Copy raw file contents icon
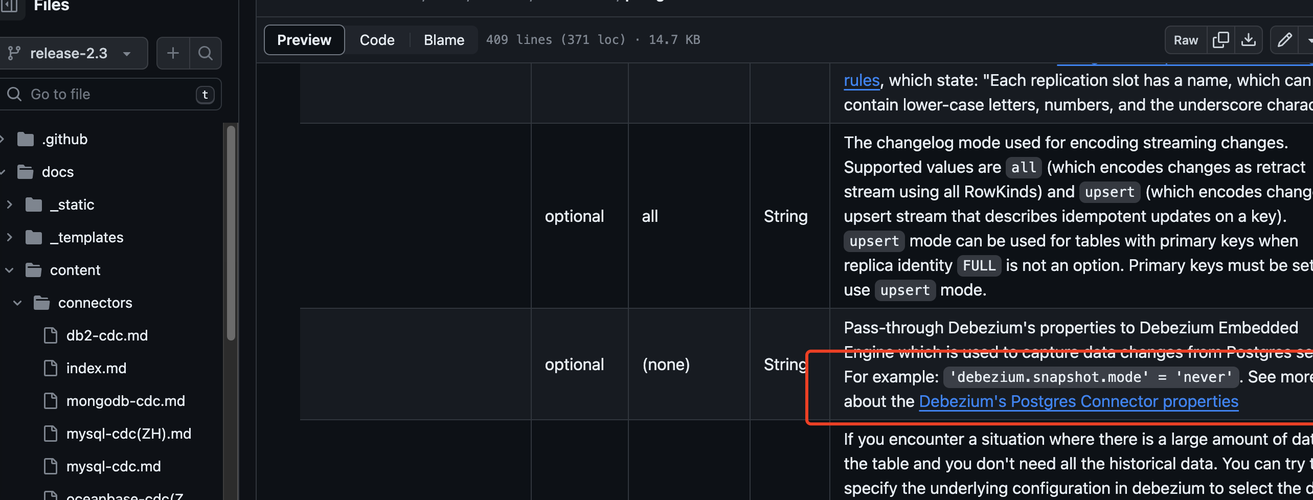Image resolution: width=1313 pixels, height=500 pixels. tap(1220, 40)
